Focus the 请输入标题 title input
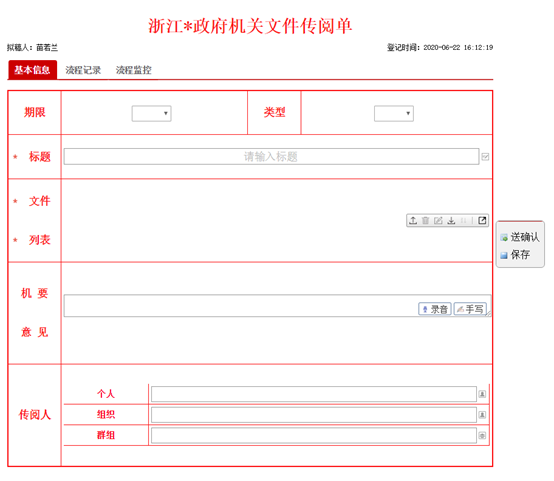Viewport: 554px width, 481px height. pyautogui.click(x=271, y=157)
